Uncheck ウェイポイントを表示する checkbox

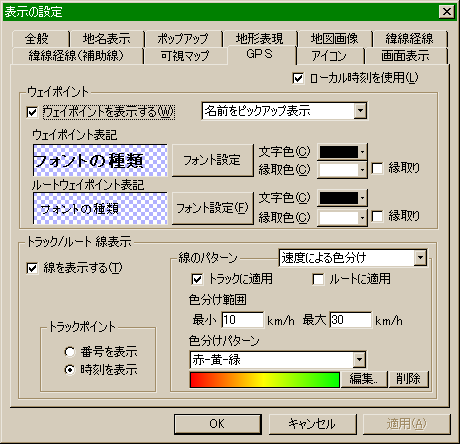pyautogui.click(x=32, y=112)
